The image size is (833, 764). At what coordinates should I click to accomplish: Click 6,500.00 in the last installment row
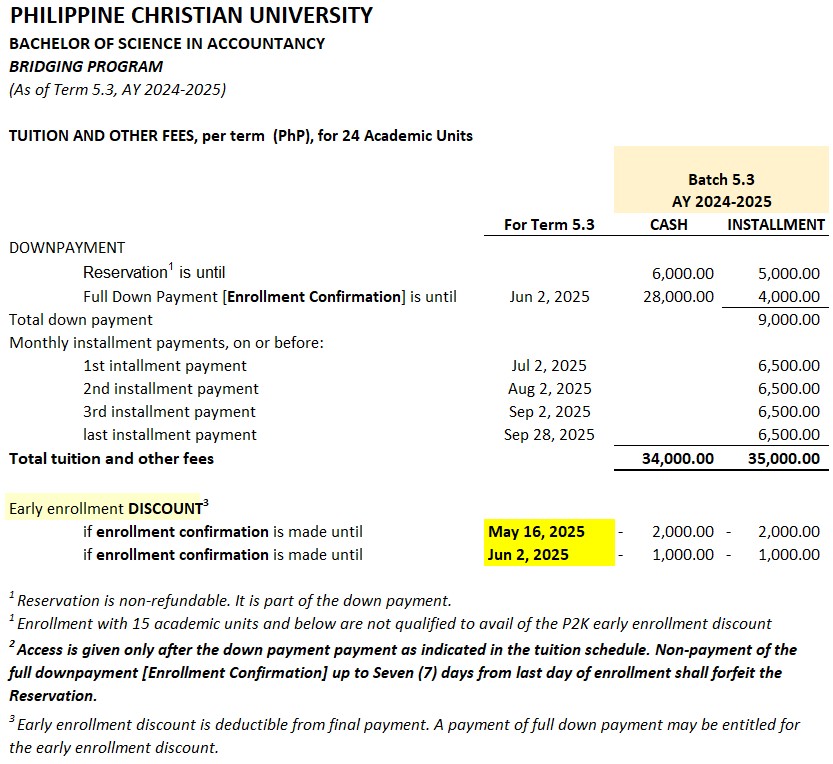point(788,435)
